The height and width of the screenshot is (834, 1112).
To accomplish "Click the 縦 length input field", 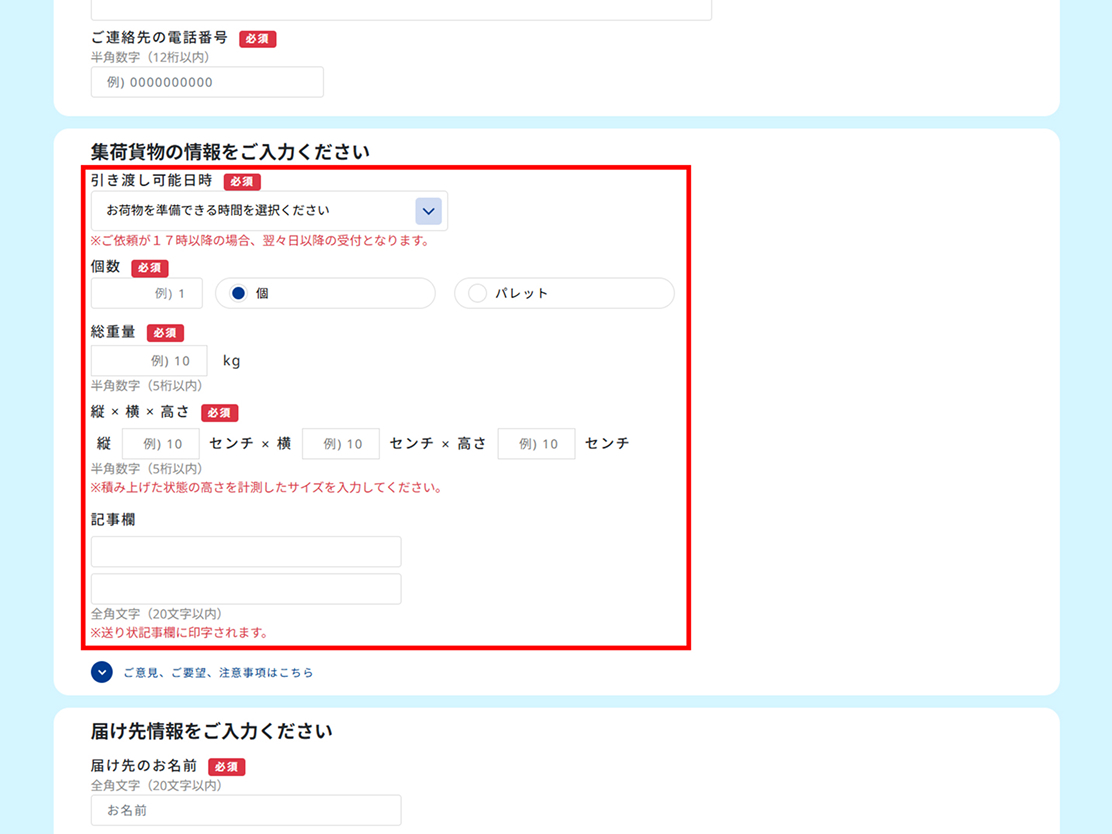I will [x=161, y=444].
